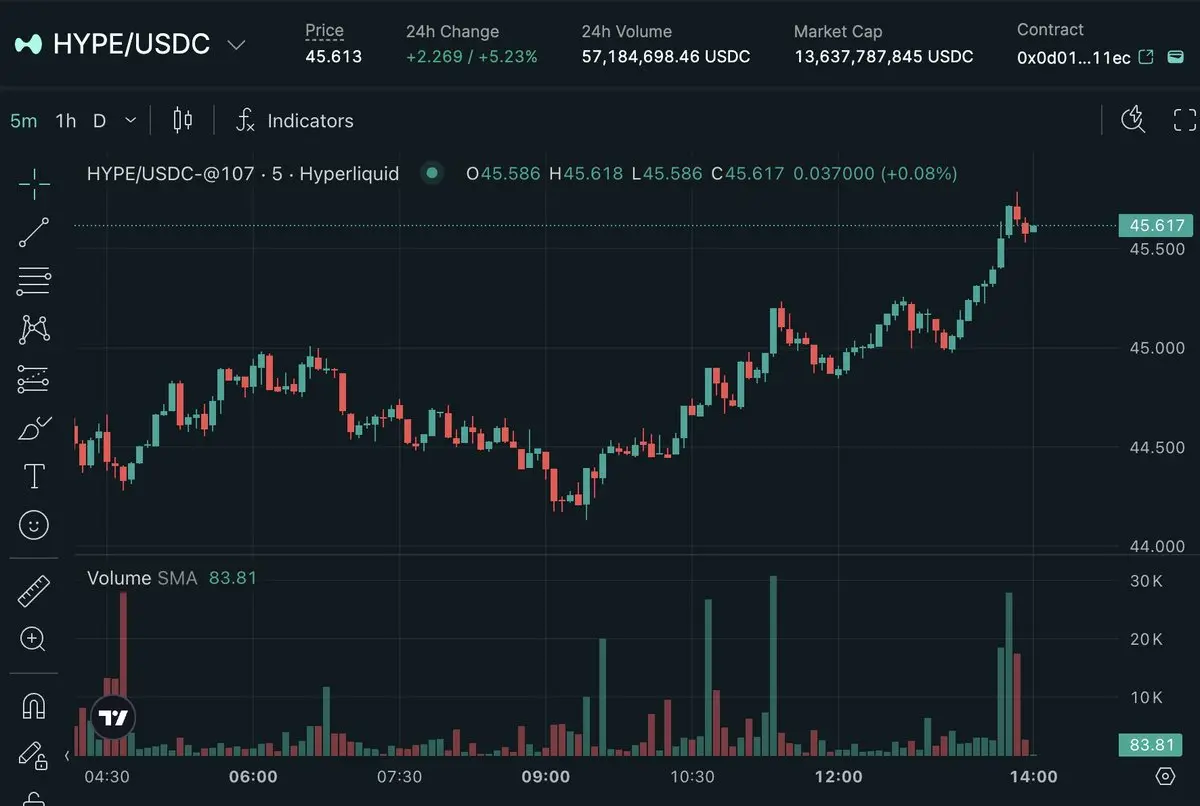Enter fullscreen chart mode

tap(1185, 121)
